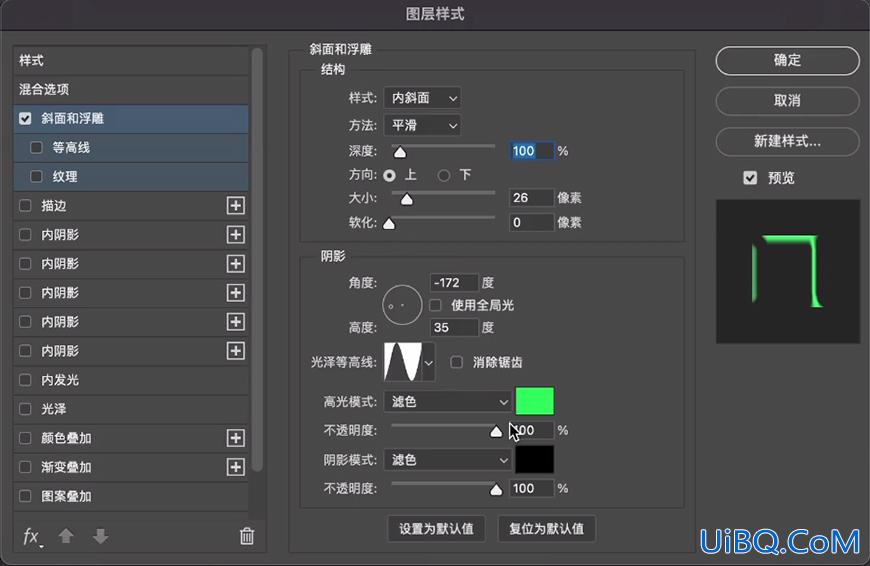Click the green style preview thumbnail
The width and height of the screenshot is (870, 566).
(x=788, y=271)
